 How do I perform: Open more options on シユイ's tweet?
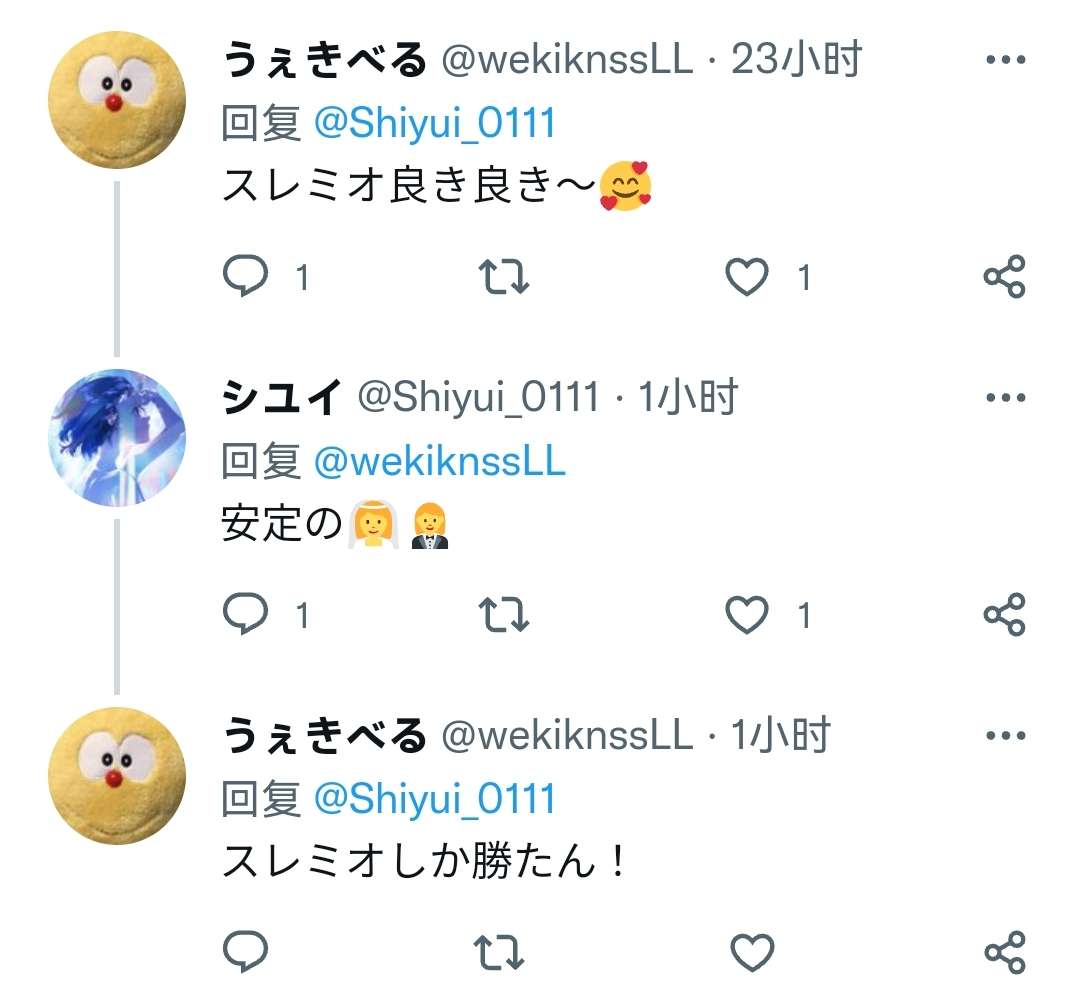pos(1006,397)
